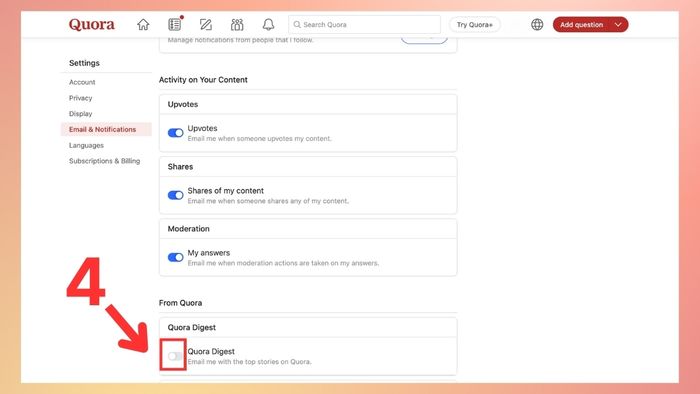
Task: Open the Quora home feed icon
Action: [143, 25]
